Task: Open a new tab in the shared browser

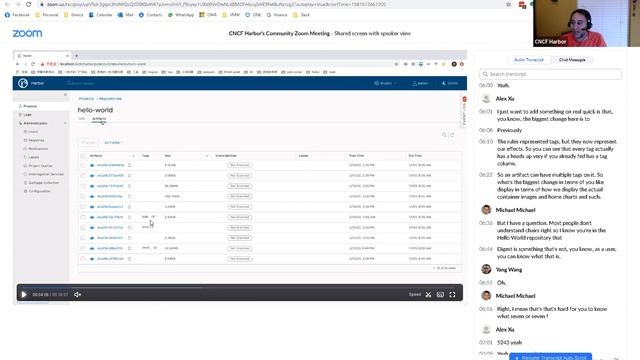Action: (x=76, y=56)
